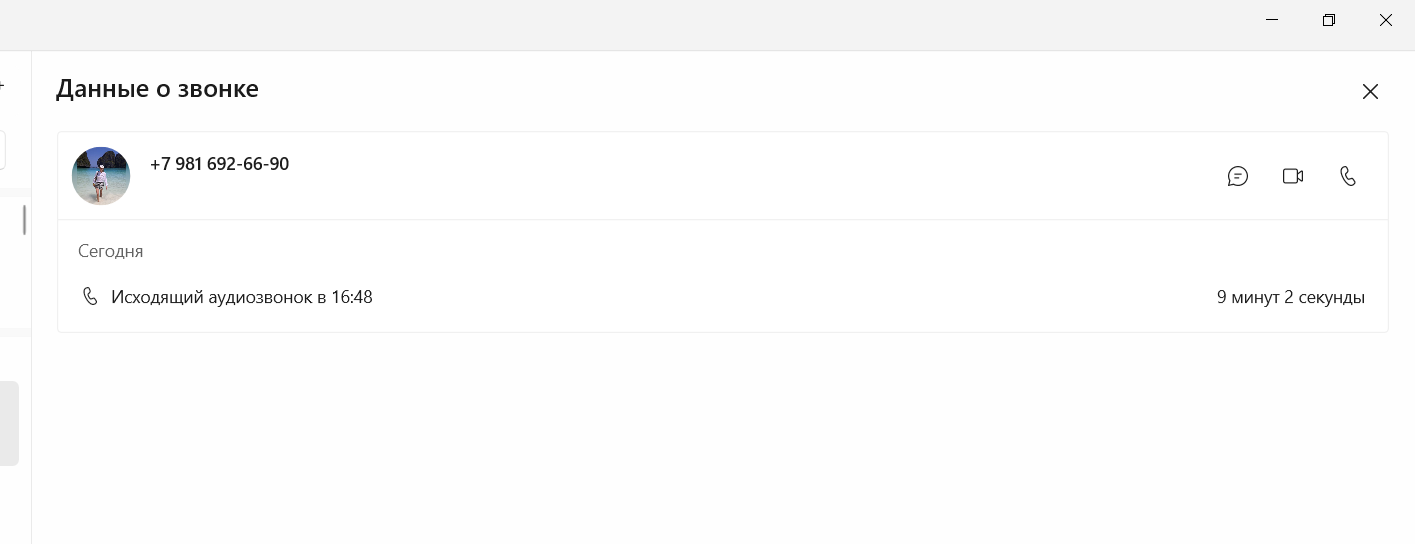Click the Сегодня date label
The image size is (1415, 544).
(x=111, y=251)
